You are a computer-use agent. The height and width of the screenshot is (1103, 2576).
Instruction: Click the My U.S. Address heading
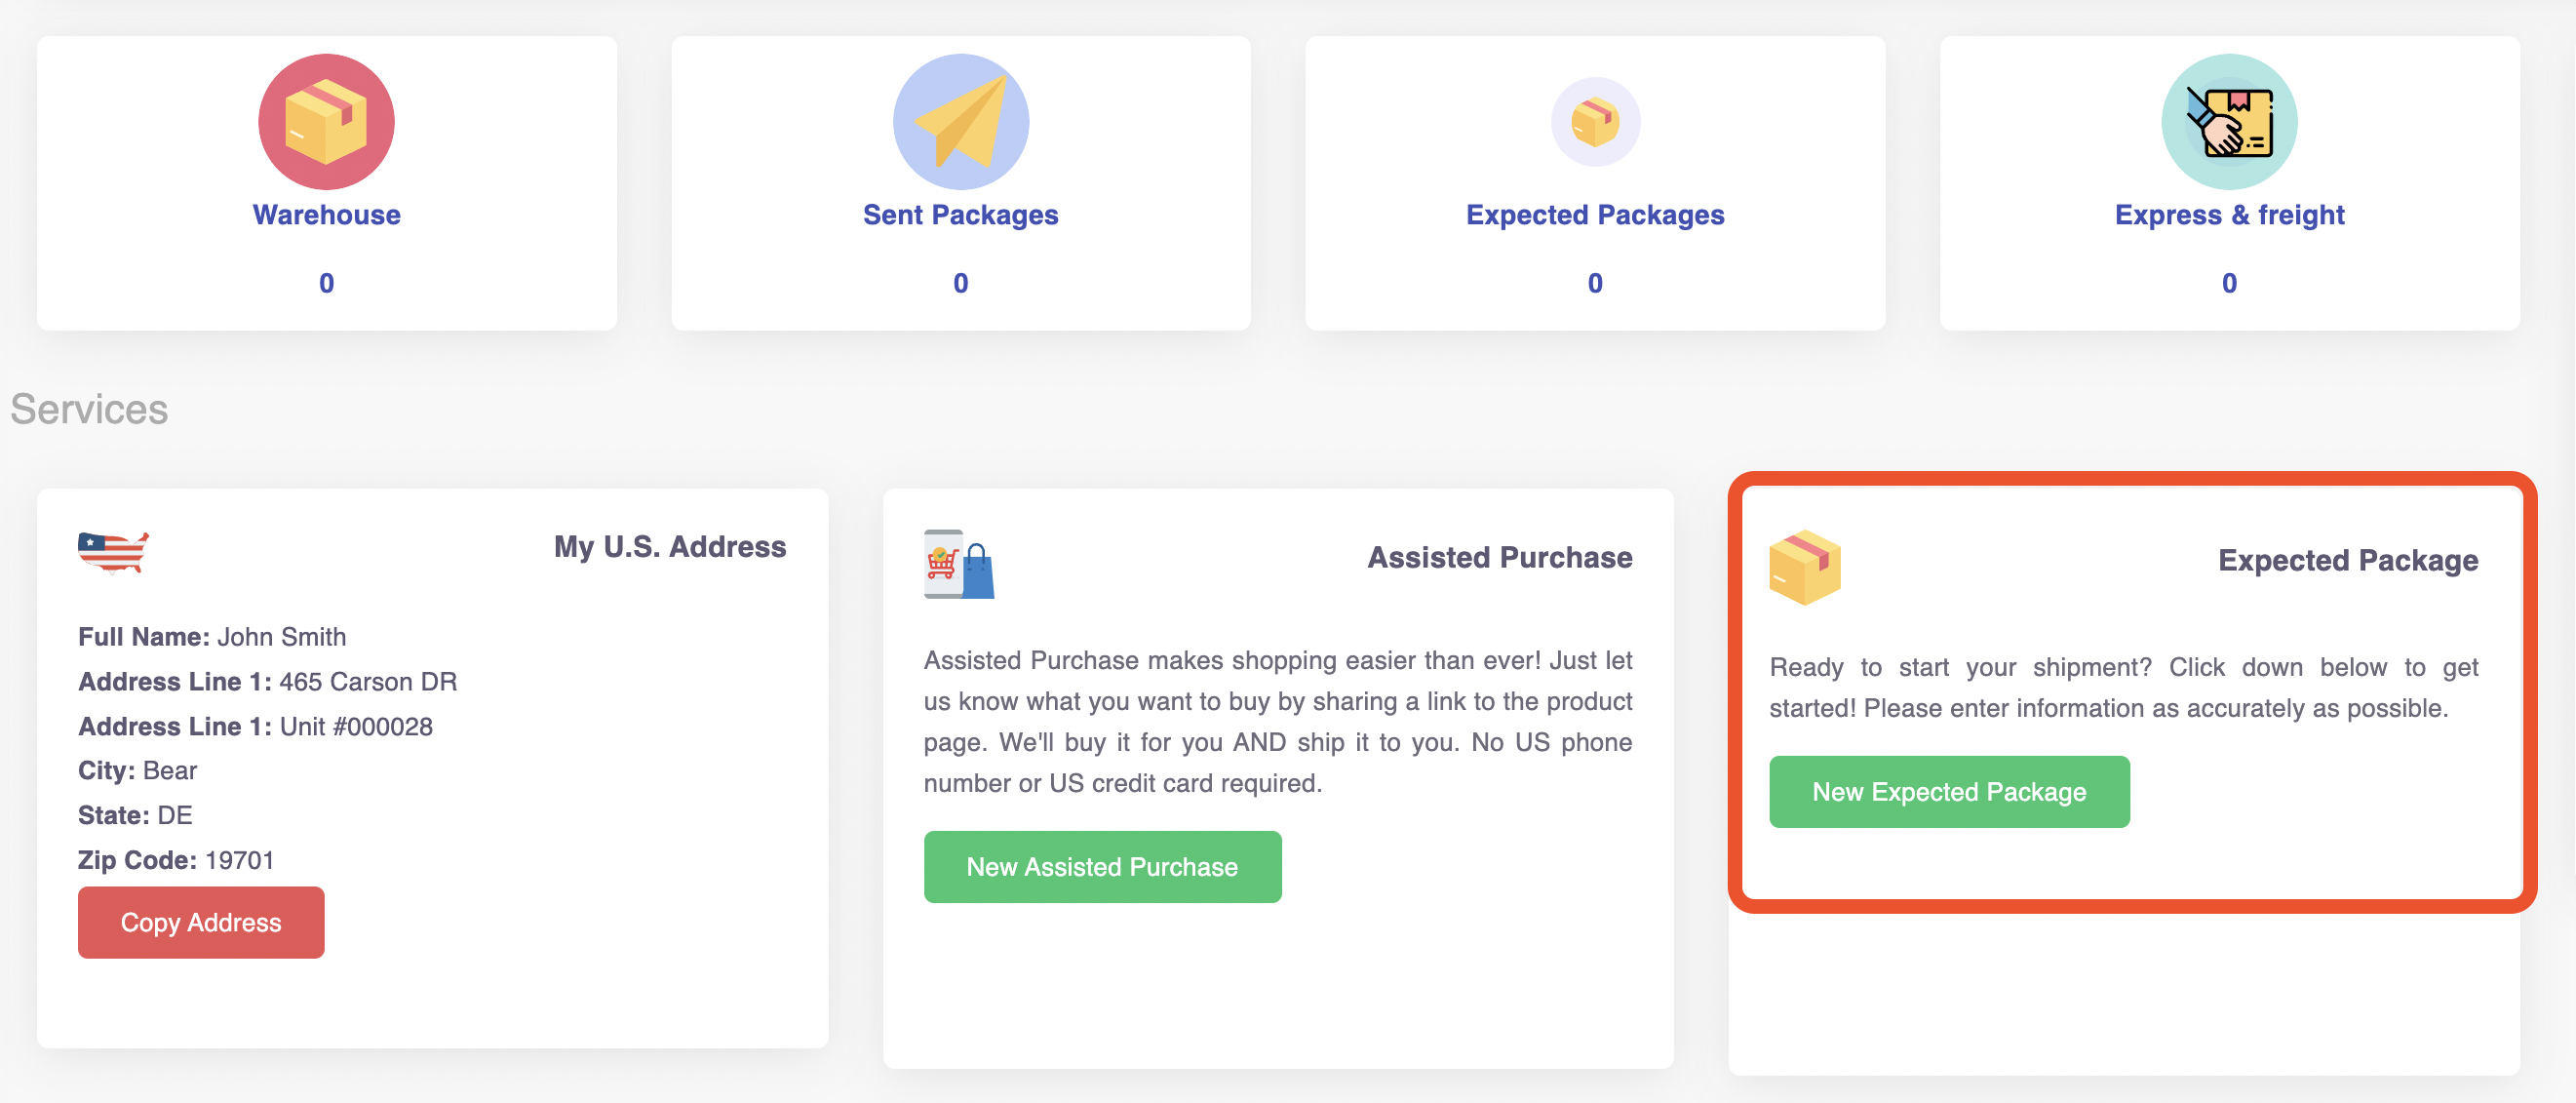click(670, 546)
